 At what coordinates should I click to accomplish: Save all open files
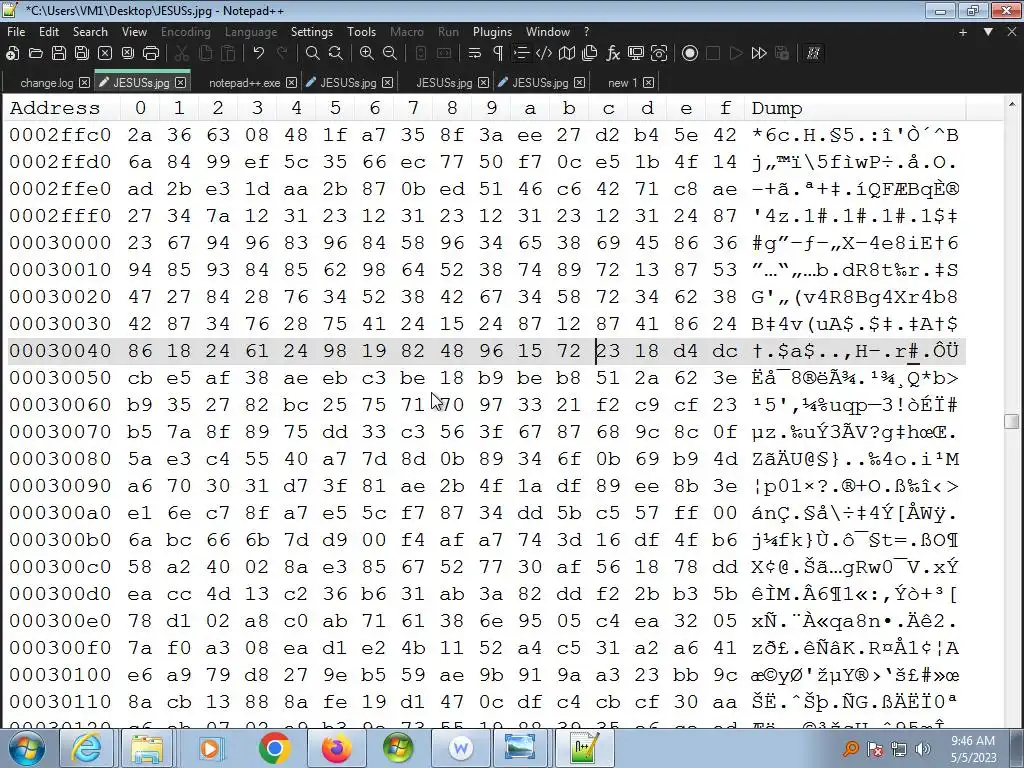click(x=82, y=54)
